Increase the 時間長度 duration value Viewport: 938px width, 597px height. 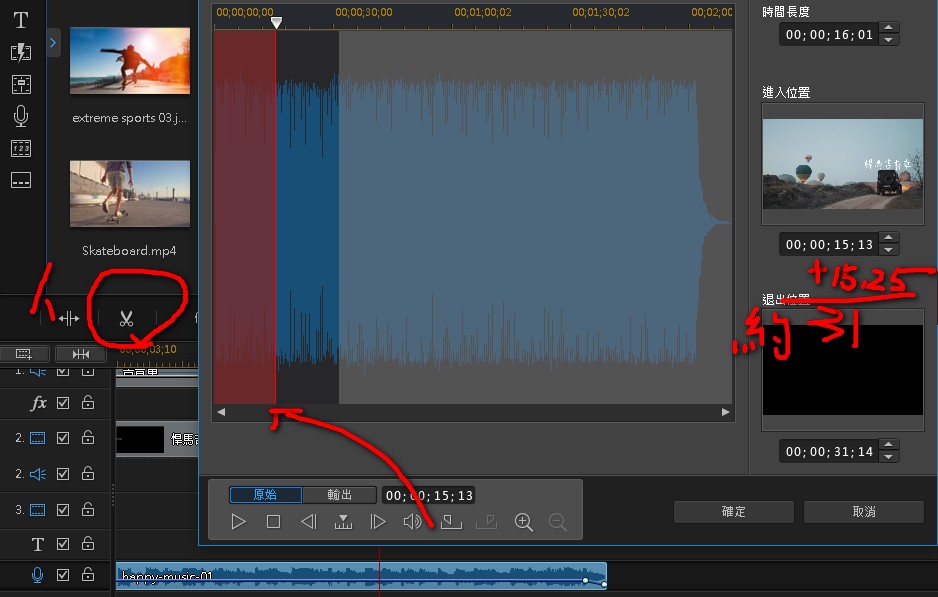[x=889, y=28]
